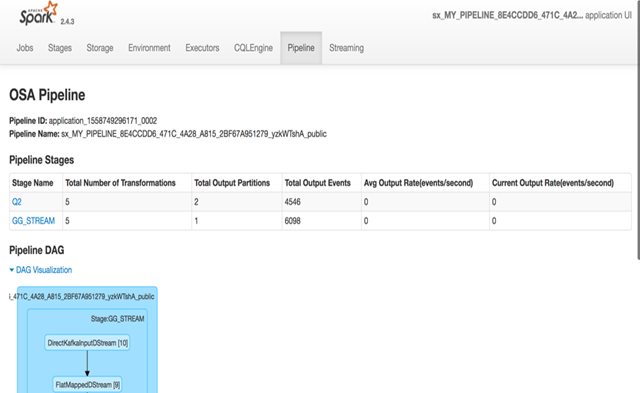The height and width of the screenshot is (393, 640).
Task: Click the Pipeline Stages heading
Action: (x=42, y=160)
